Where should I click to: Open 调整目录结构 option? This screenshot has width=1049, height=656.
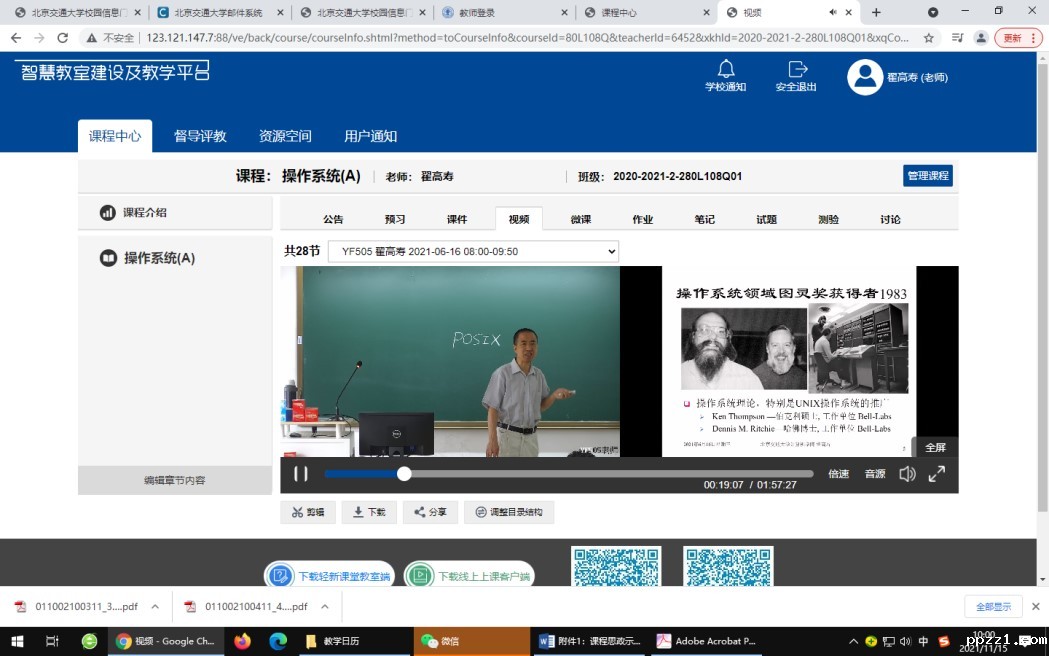point(508,512)
